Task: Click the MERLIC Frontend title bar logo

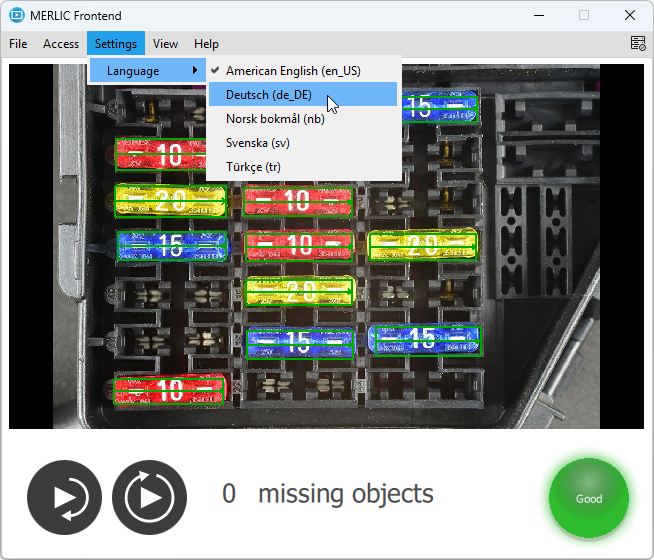Action: (x=16, y=15)
